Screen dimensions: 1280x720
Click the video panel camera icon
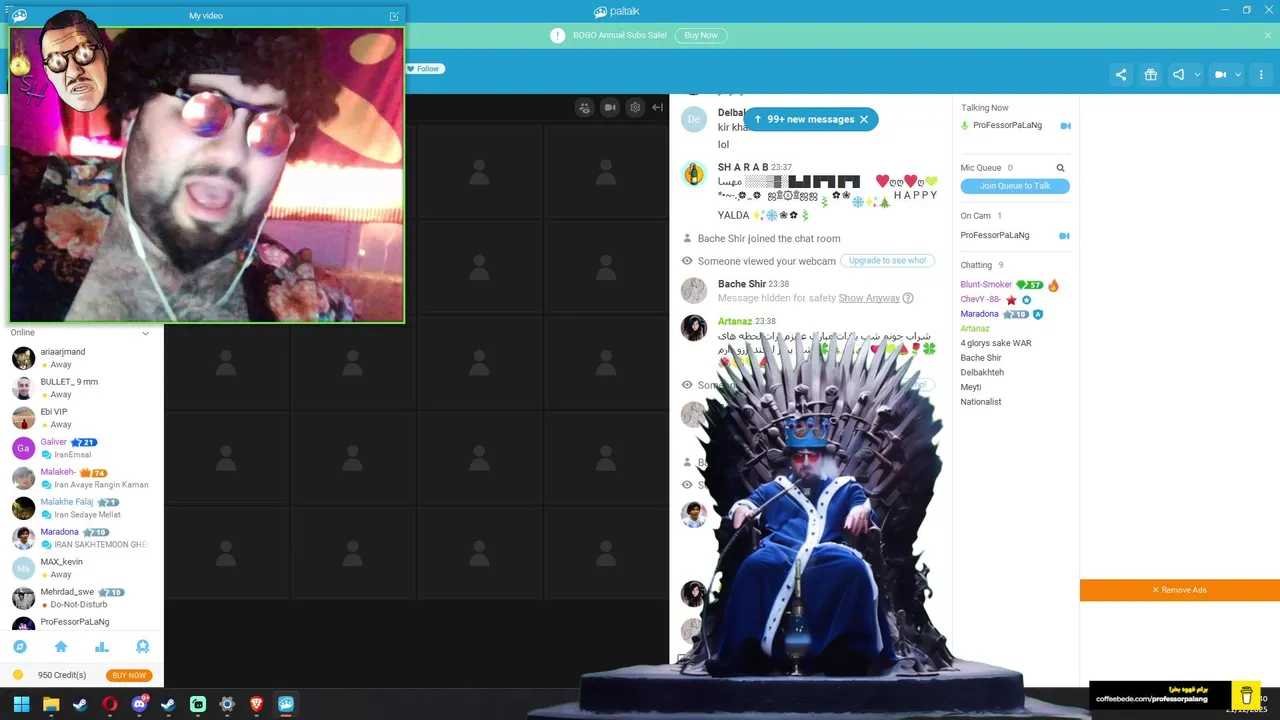coord(610,107)
